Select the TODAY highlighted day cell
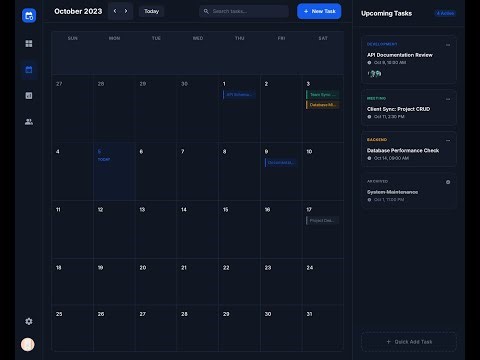 (114, 171)
